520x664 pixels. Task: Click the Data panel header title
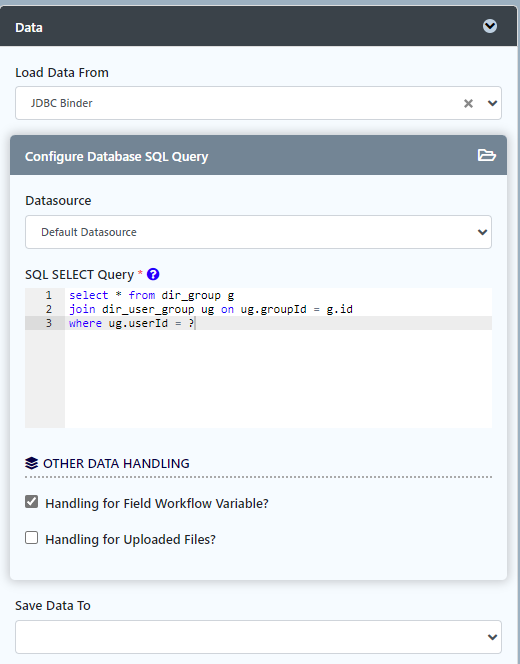pyautogui.click(x=29, y=28)
